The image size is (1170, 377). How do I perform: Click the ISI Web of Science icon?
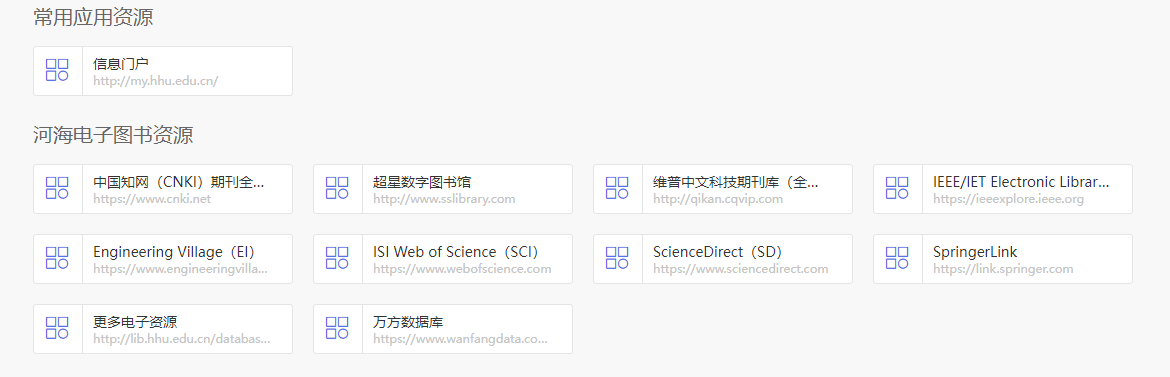(337, 258)
